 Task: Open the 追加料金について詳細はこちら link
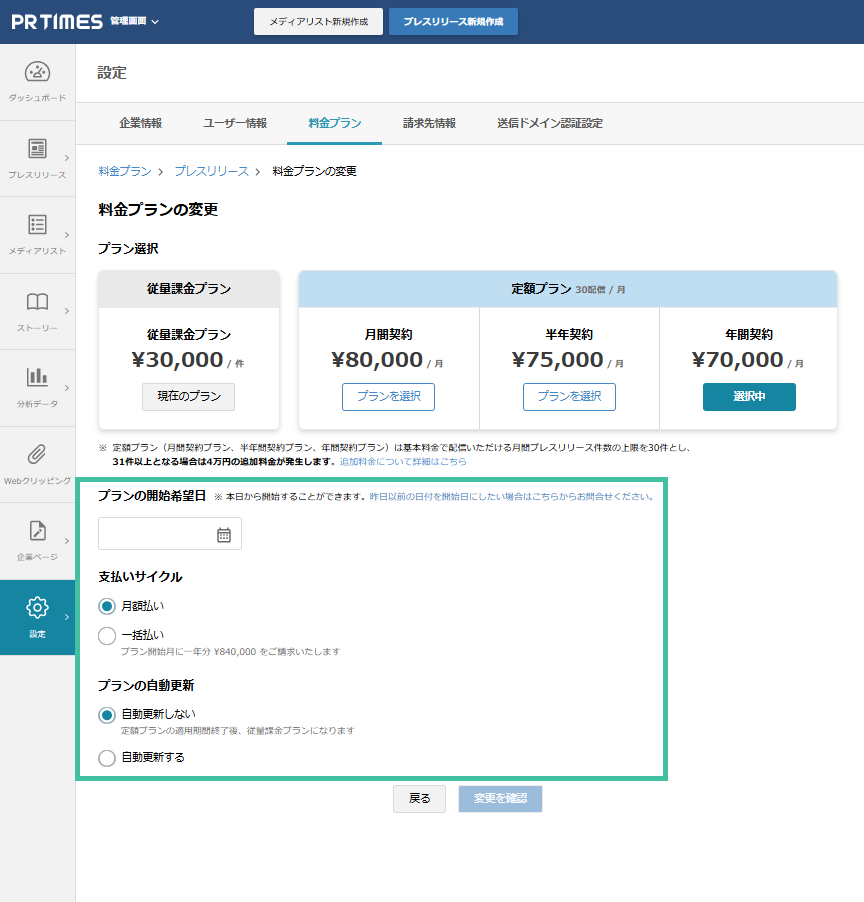(x=403, y=462)
